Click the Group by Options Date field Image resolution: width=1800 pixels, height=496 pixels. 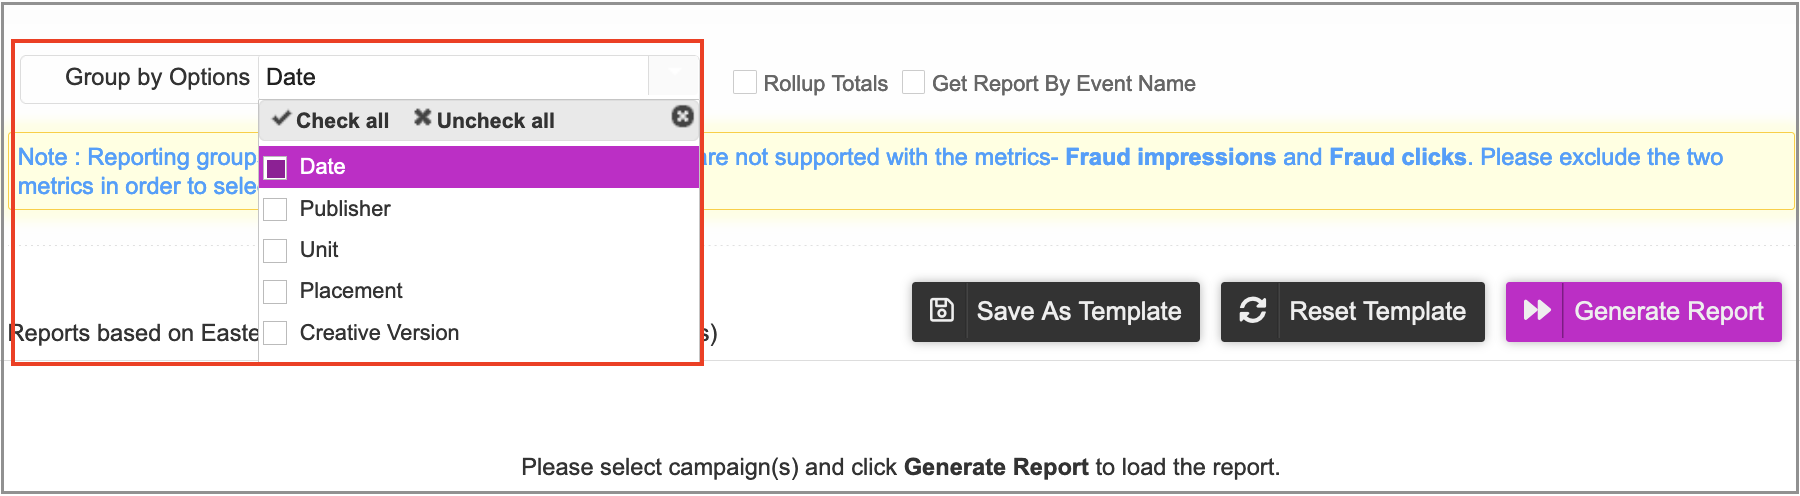[x=455, y=77]
